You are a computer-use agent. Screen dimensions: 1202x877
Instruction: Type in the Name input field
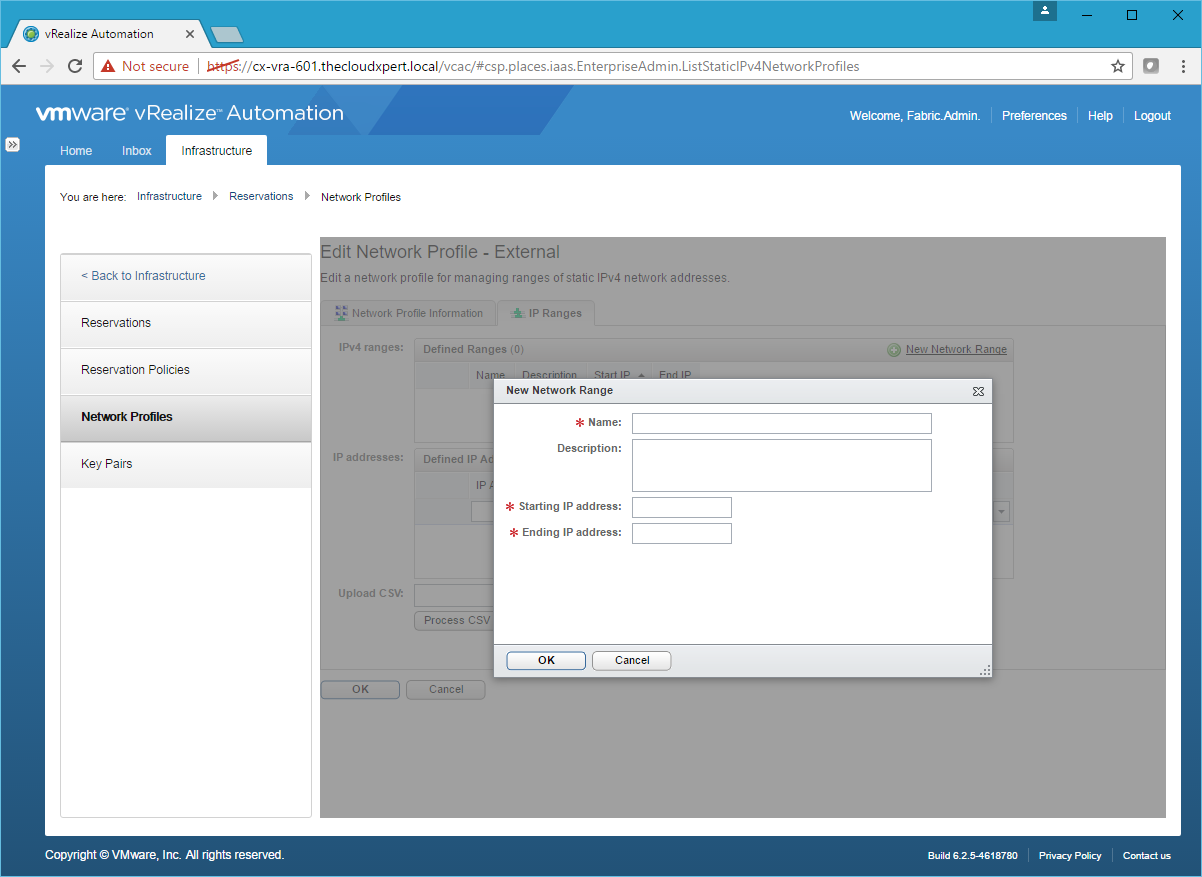[781, 423]
